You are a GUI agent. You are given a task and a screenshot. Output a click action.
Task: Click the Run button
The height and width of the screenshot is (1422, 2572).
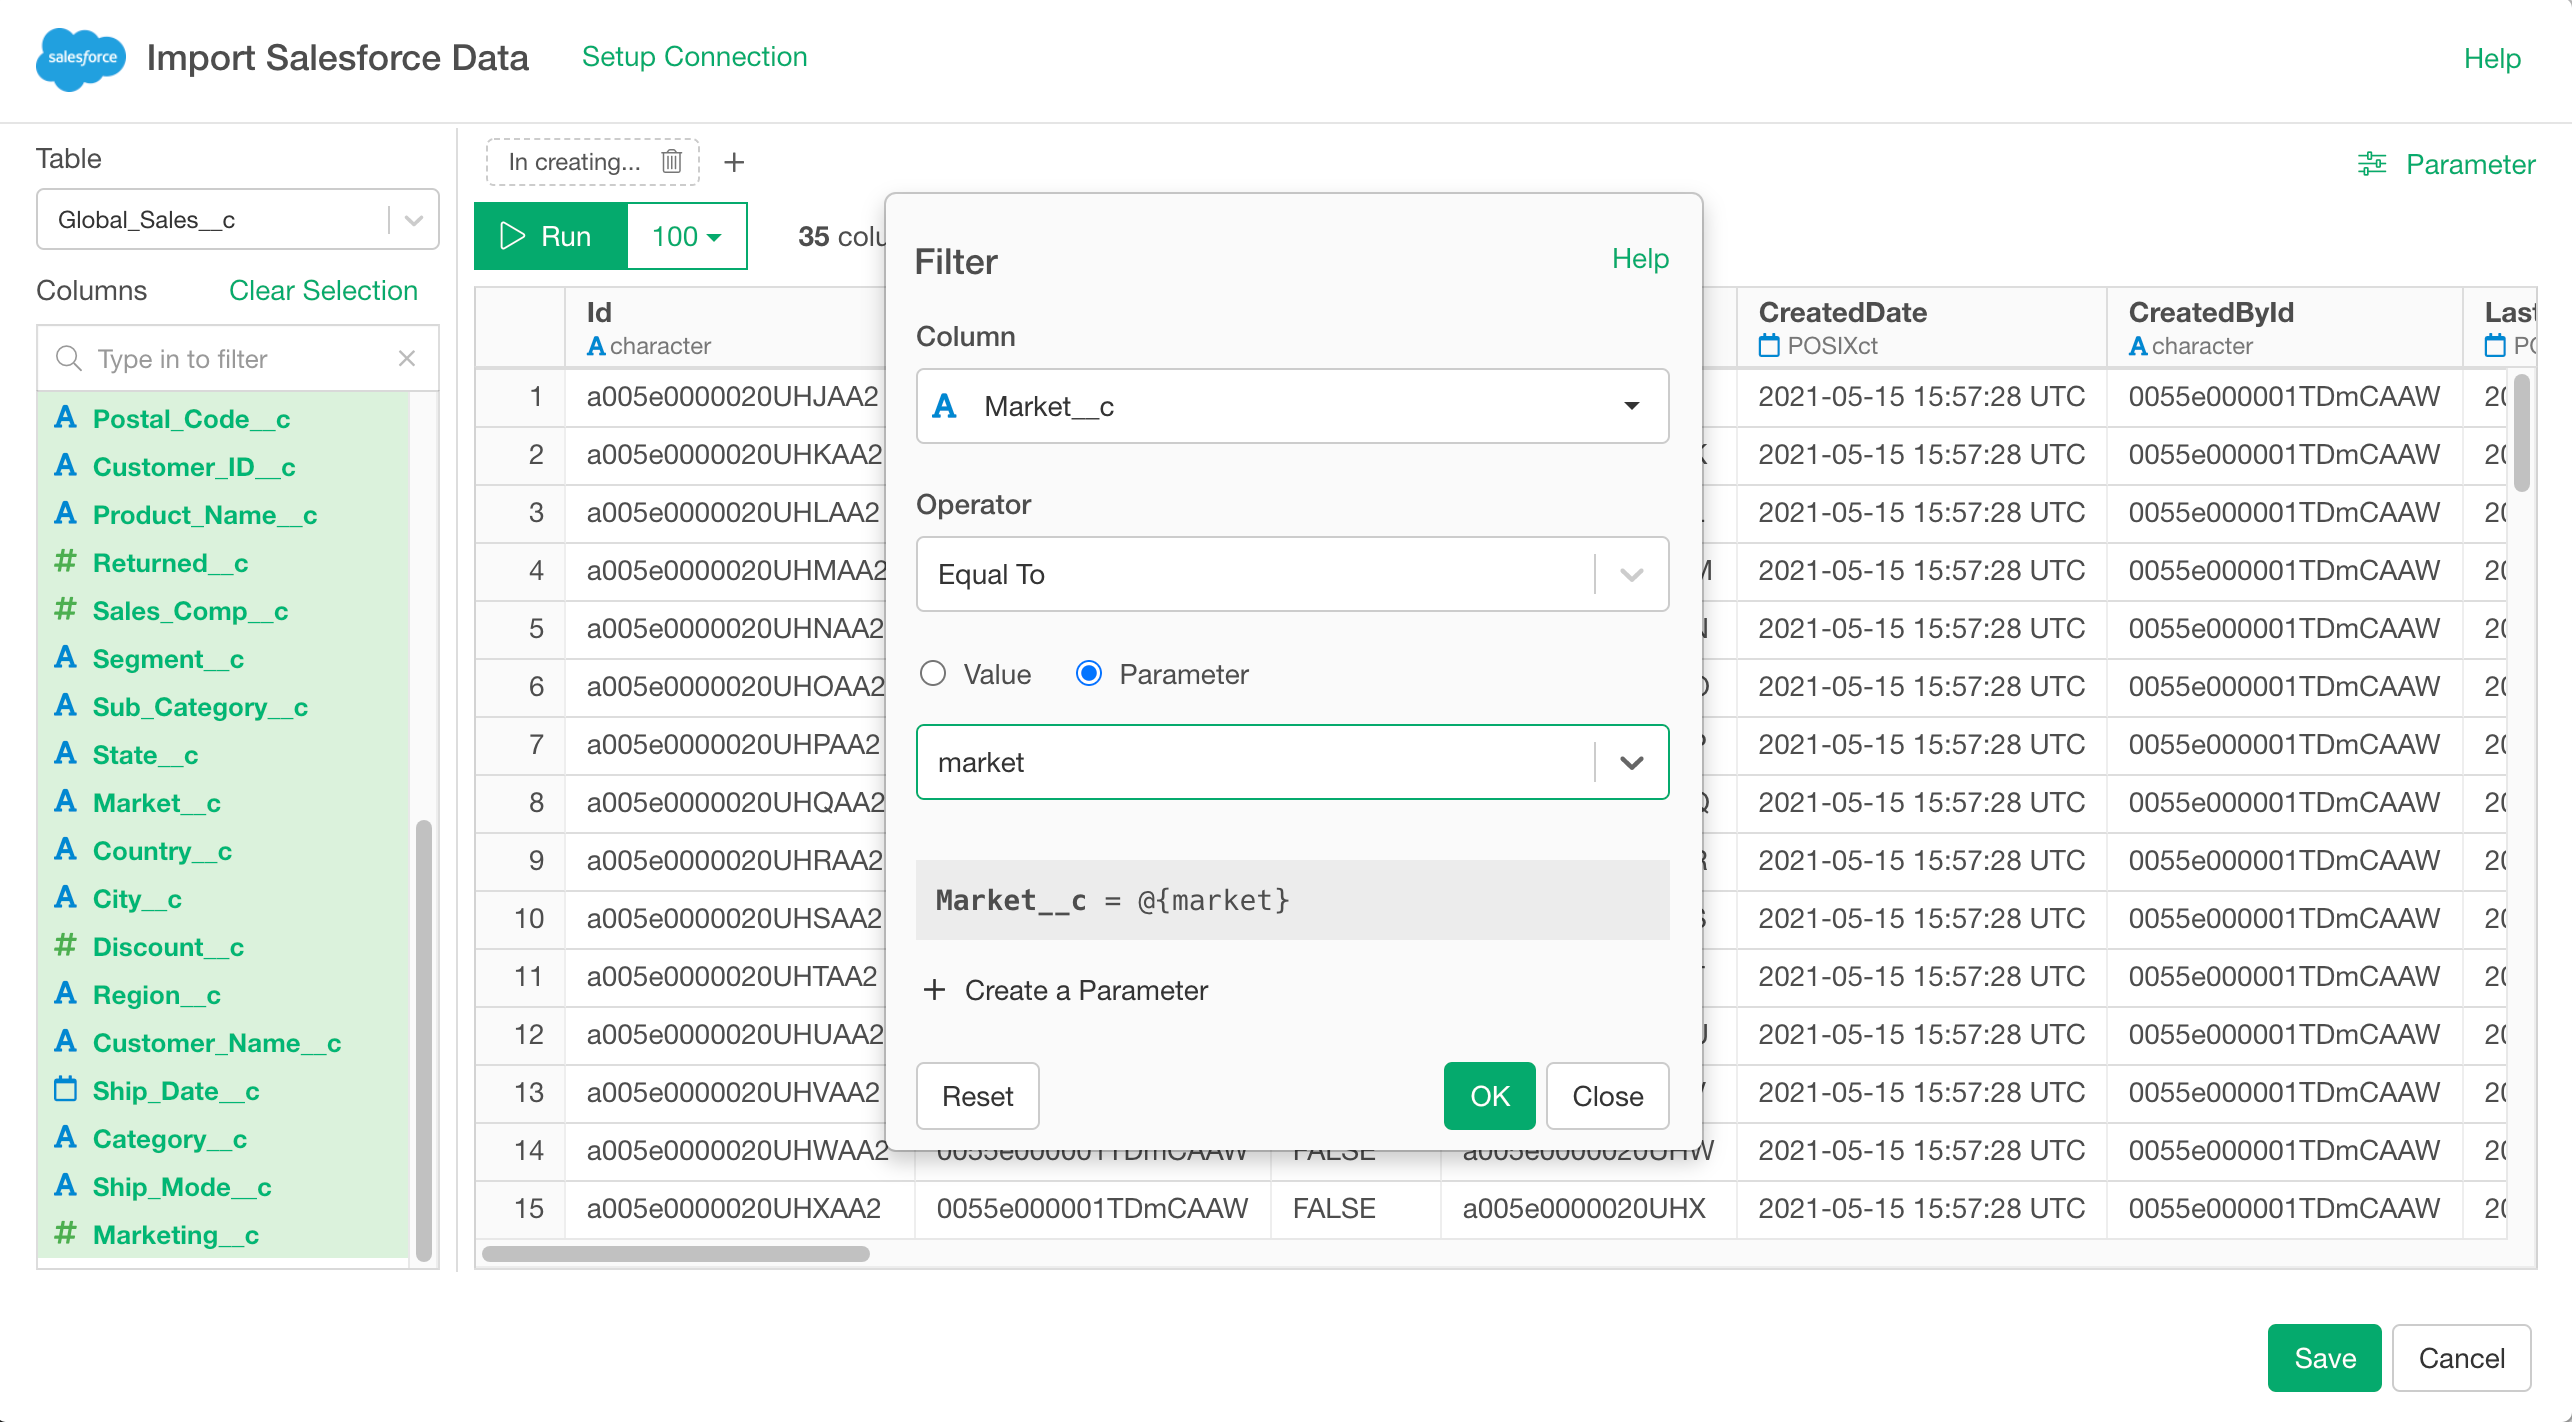[x=551, y=236]
